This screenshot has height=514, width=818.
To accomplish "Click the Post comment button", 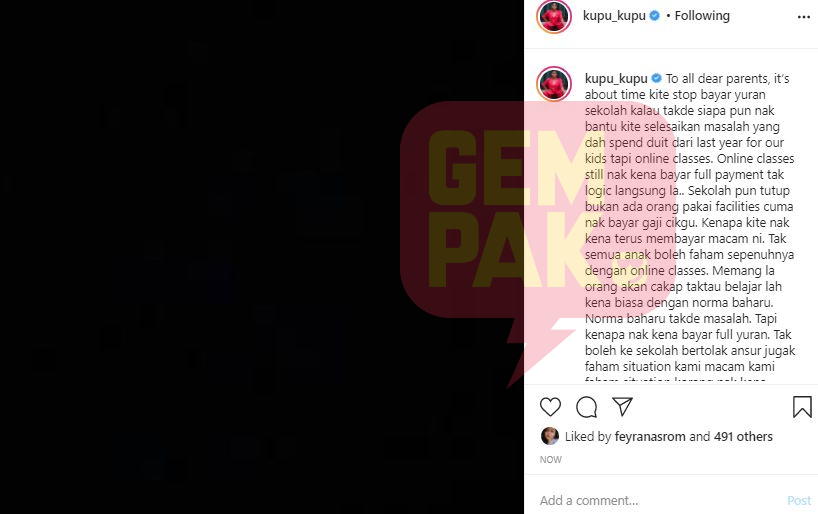I will coord(799,500).
